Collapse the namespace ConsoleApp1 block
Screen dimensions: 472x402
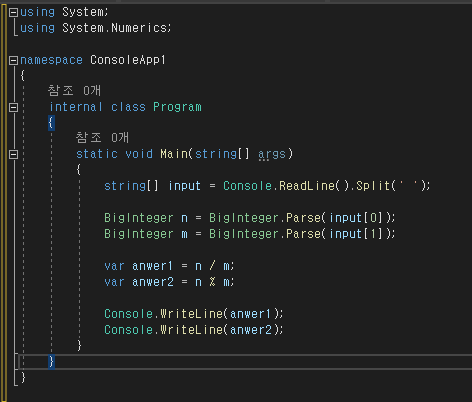(13, 60)
